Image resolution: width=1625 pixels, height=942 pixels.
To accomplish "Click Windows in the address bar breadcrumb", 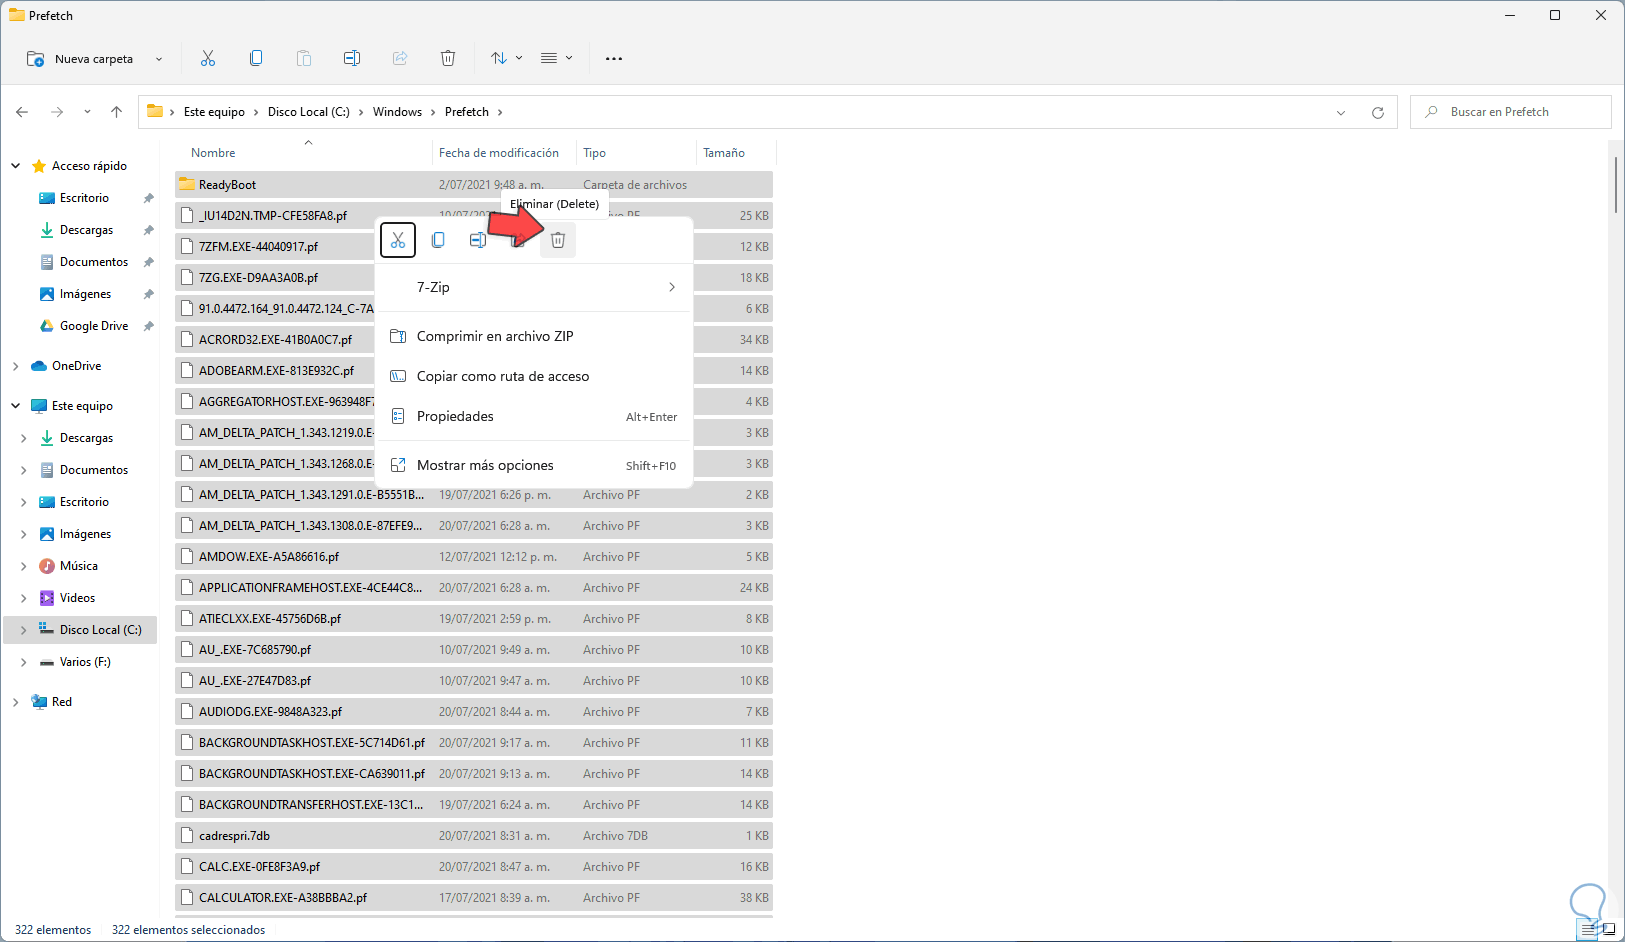I will (398, 112).
